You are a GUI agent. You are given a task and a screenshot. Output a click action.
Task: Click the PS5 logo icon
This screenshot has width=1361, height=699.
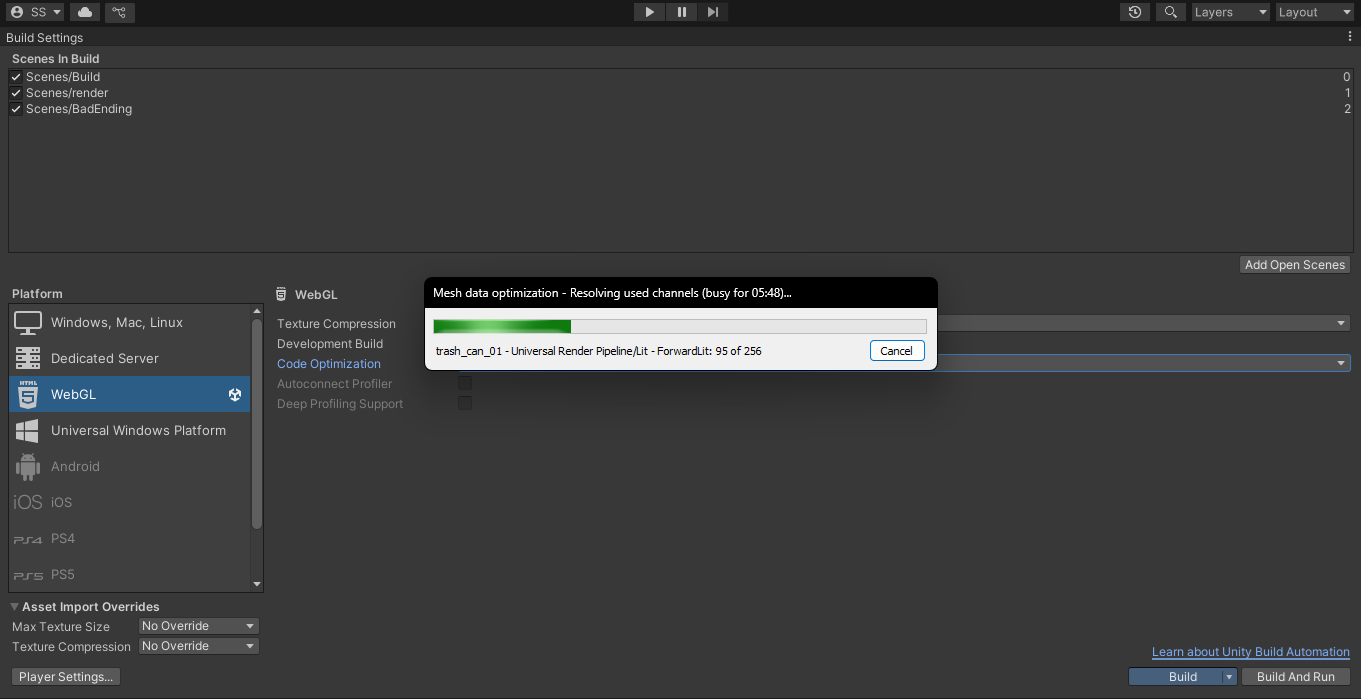(28, 575)
